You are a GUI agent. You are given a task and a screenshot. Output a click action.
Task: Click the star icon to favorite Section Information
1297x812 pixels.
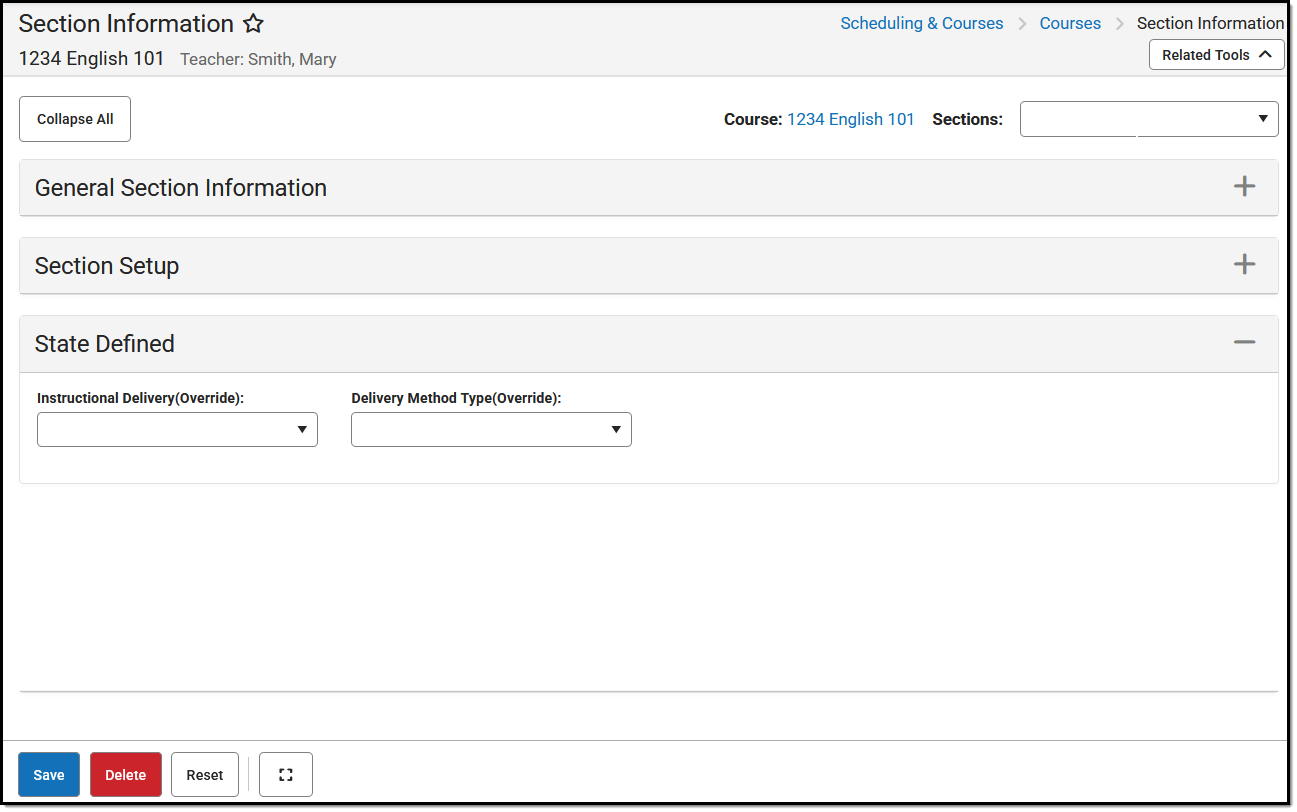pyautogui.click(x=253, y=23)
